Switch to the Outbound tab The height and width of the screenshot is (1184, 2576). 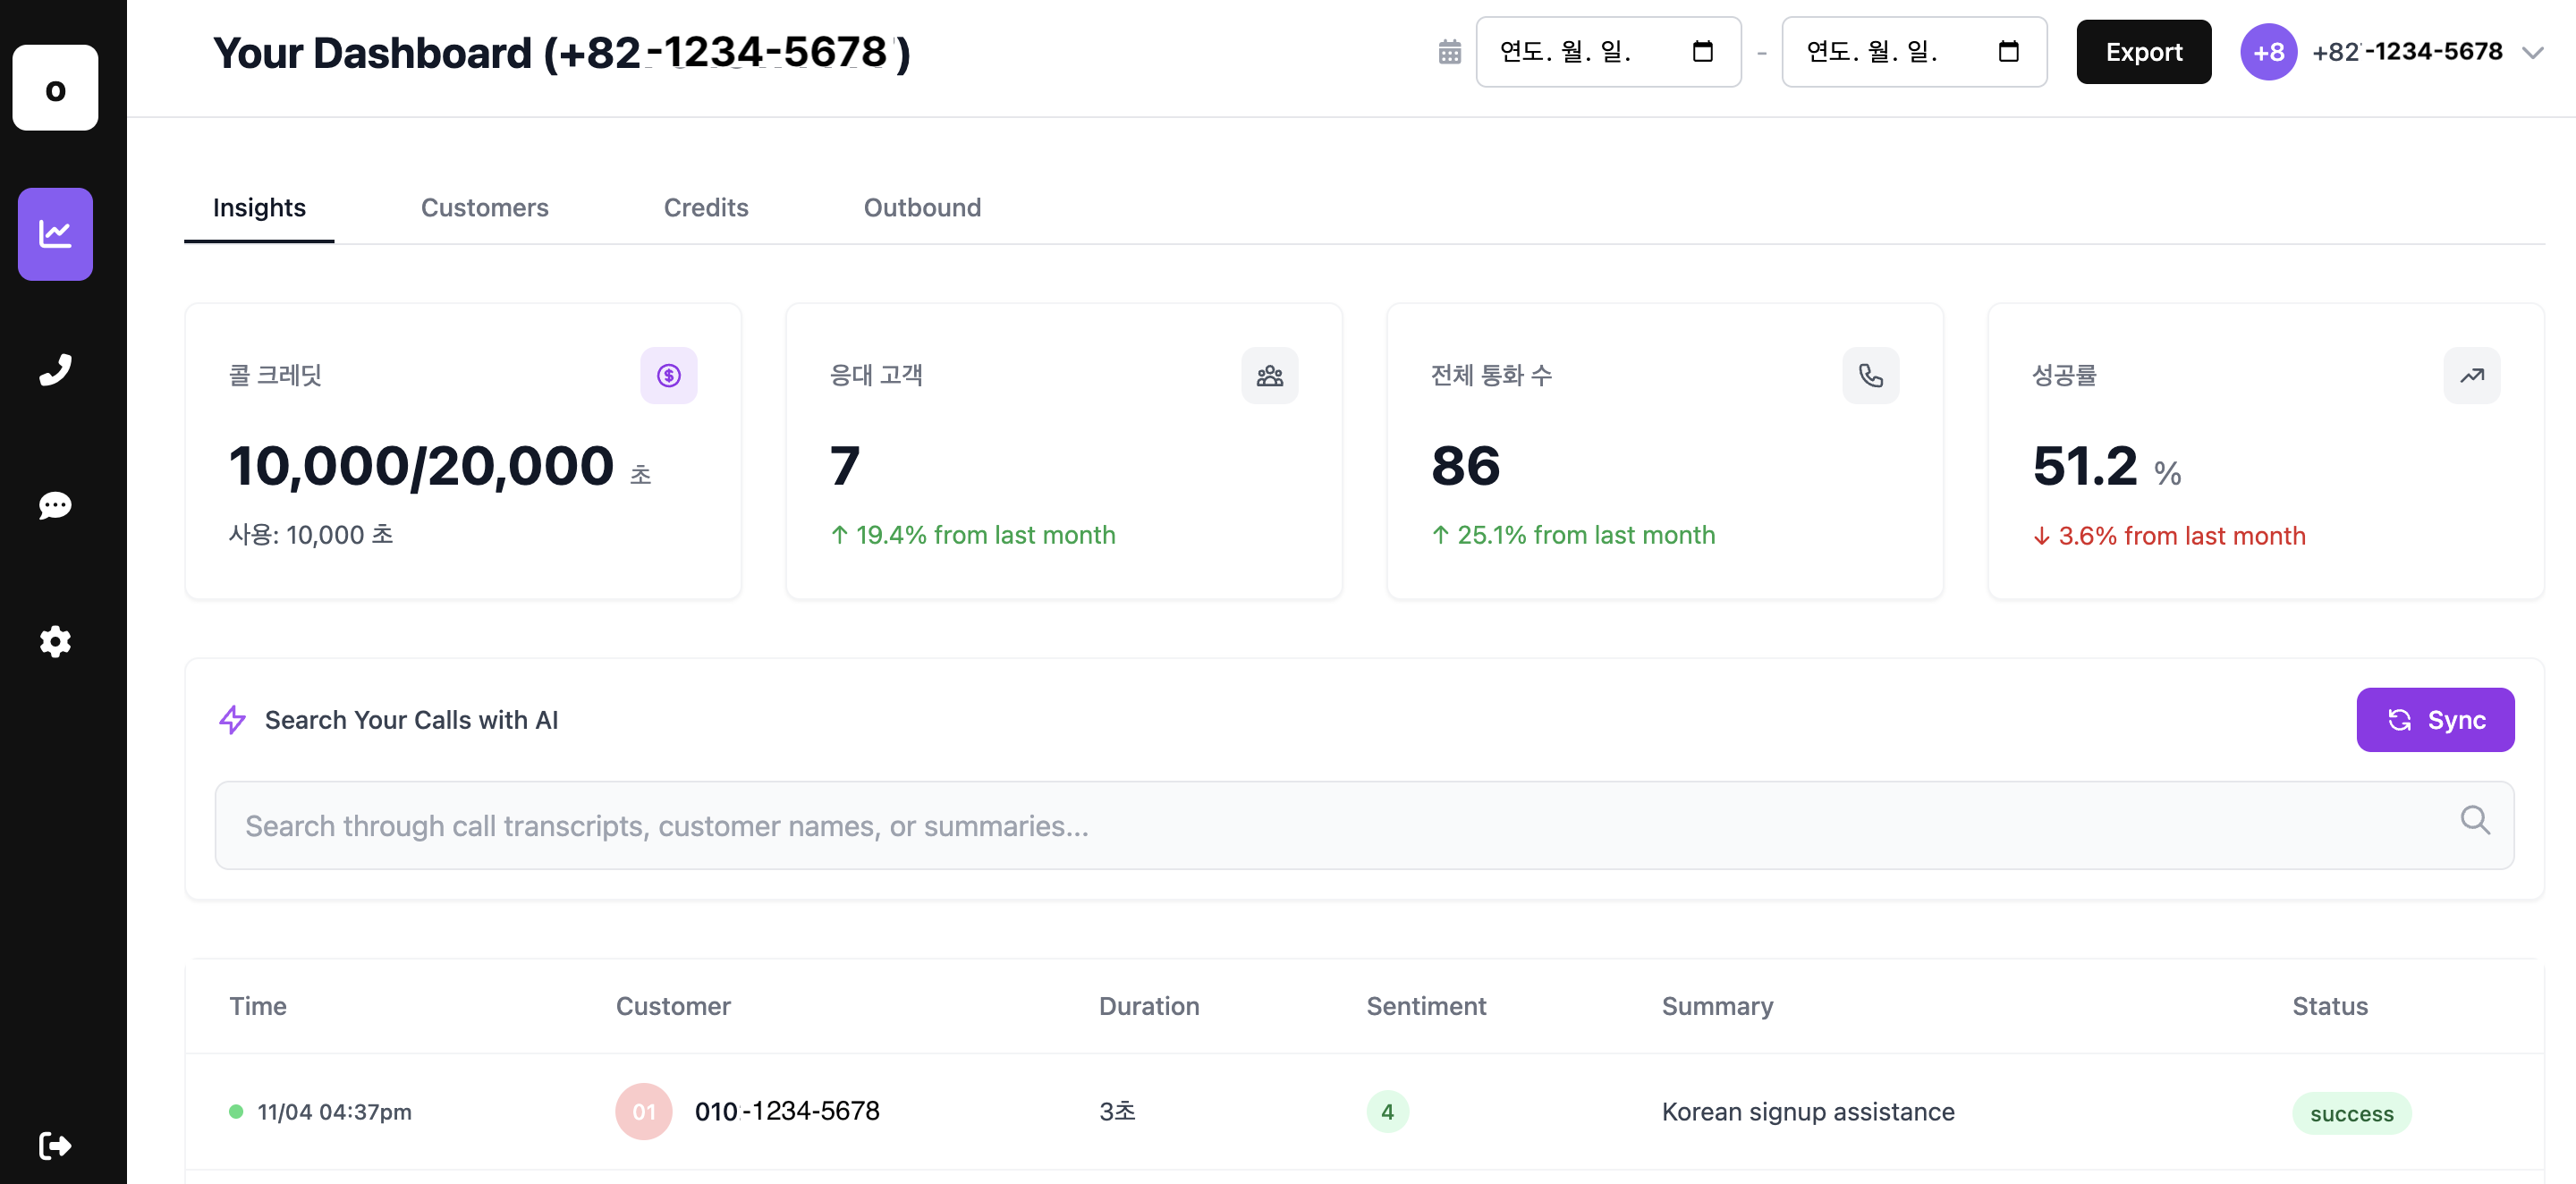coord(921,208)
